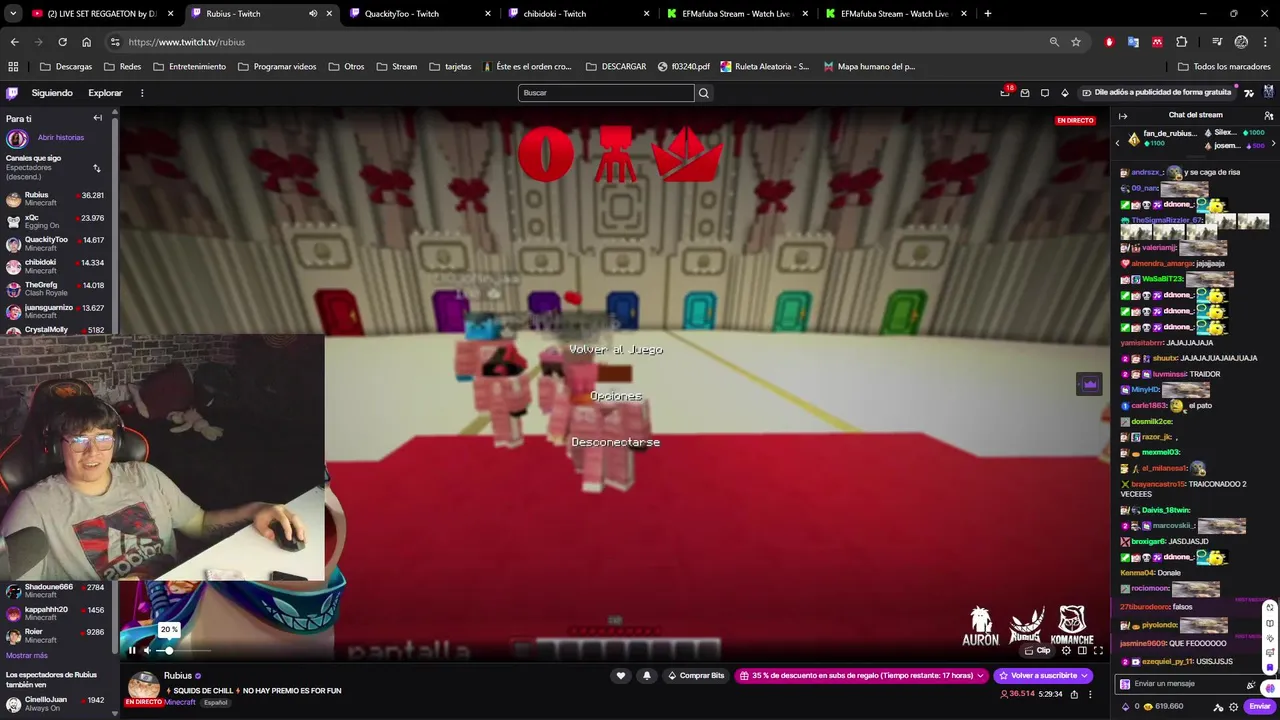Mute the stream volume speaker icon
Viewport: 1280px width, 720px height.
click(x=148, y=650)
